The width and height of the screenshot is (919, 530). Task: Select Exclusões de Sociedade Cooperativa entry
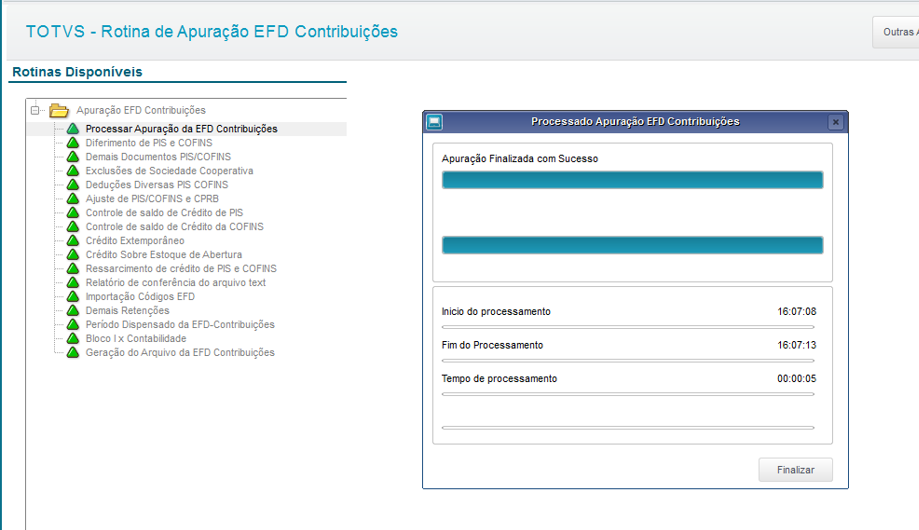169,171
